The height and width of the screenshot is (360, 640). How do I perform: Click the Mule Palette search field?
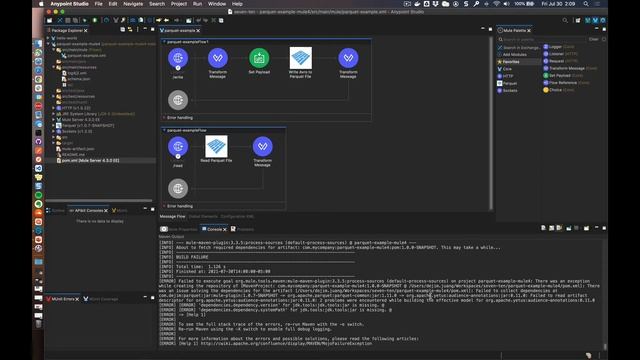(x=542, y=39)
